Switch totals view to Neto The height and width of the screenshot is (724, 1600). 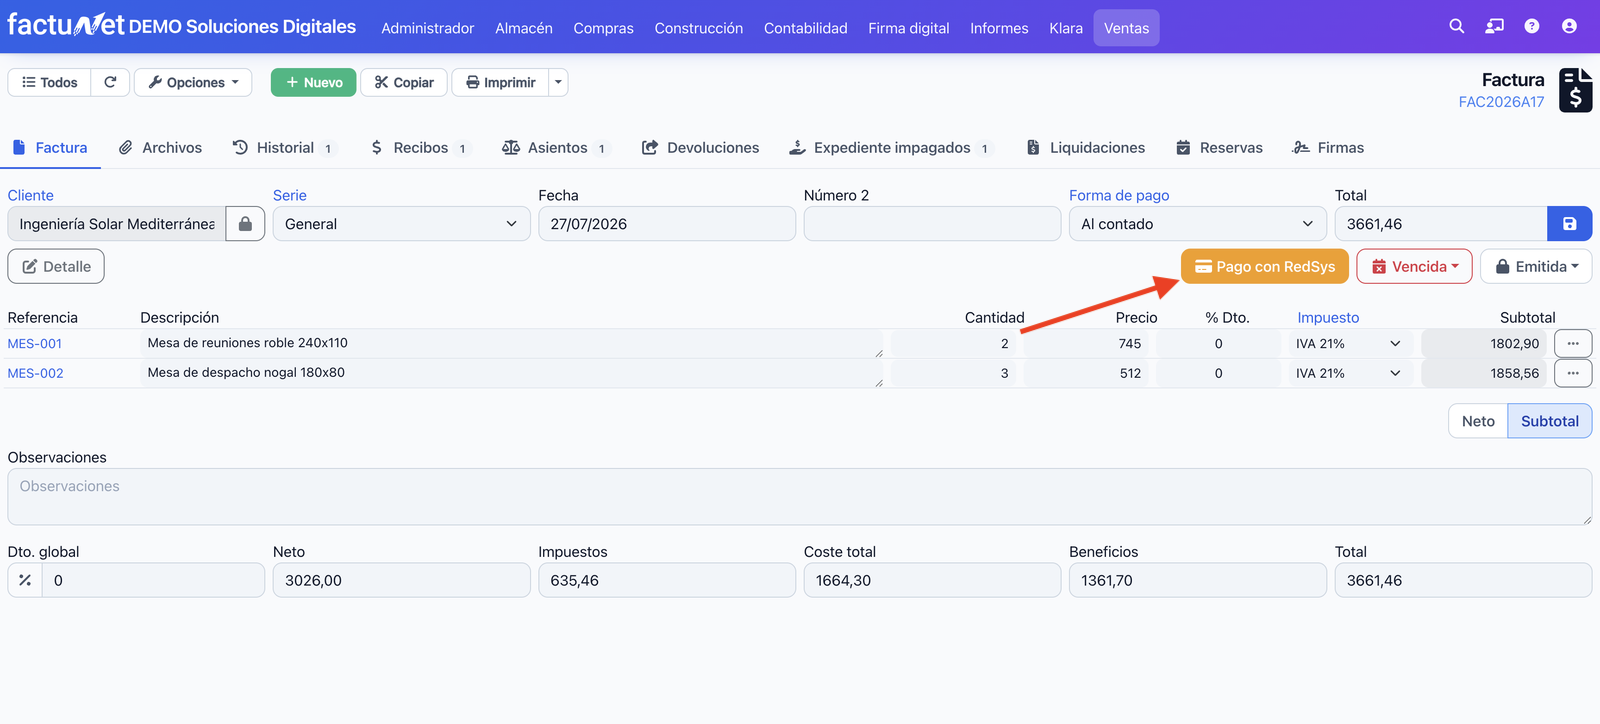(x=1478, y=421)
